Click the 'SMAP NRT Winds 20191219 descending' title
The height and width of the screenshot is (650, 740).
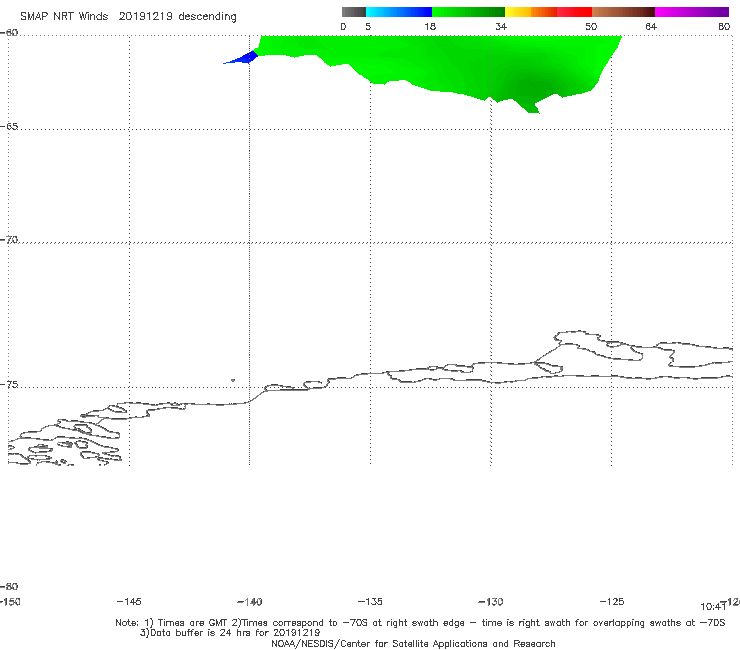coord(128,17)
